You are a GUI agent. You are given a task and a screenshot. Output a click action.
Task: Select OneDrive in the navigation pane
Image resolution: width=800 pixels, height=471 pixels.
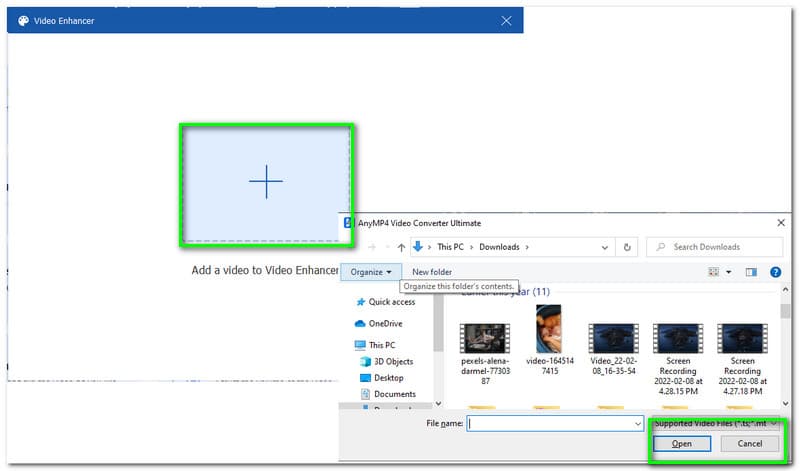[385, 324]
